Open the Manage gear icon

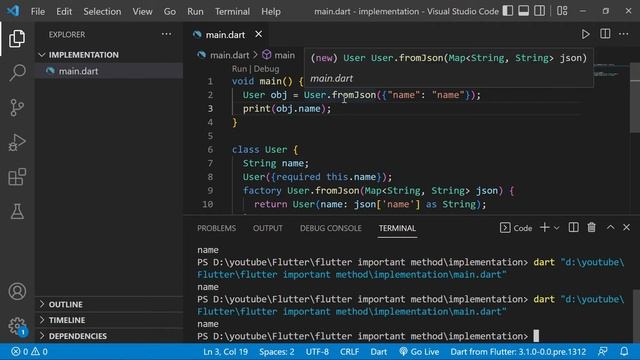[17, 326]
